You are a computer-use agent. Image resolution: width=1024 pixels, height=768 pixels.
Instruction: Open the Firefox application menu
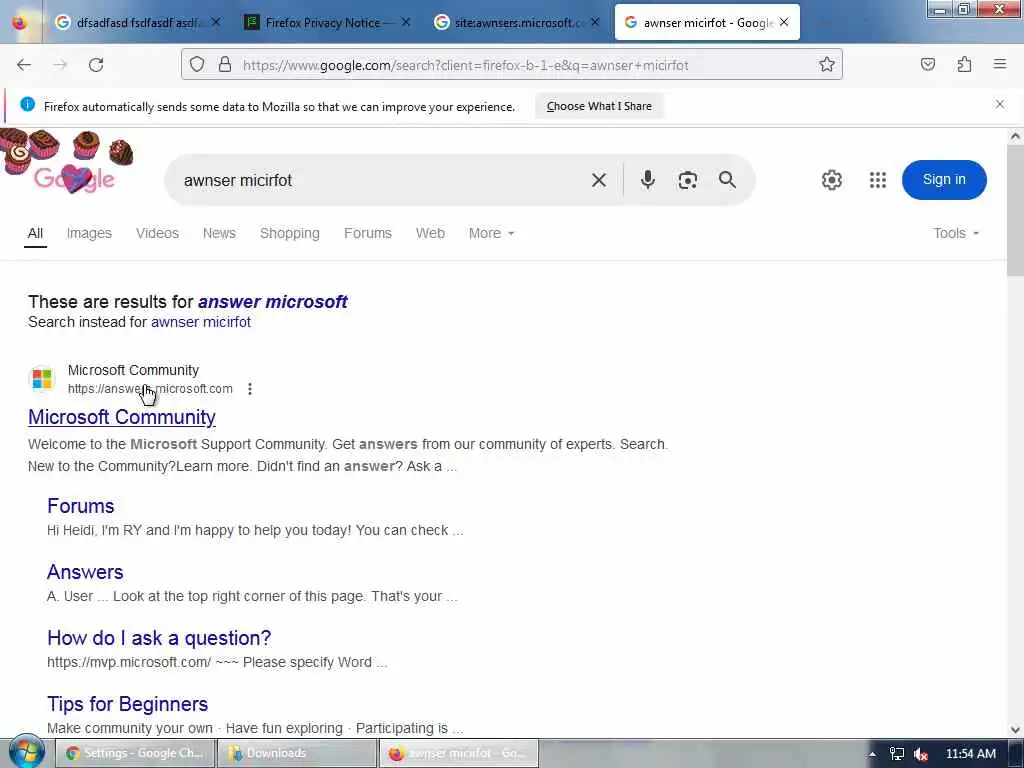pyautogui.click(x=999, y=64)
